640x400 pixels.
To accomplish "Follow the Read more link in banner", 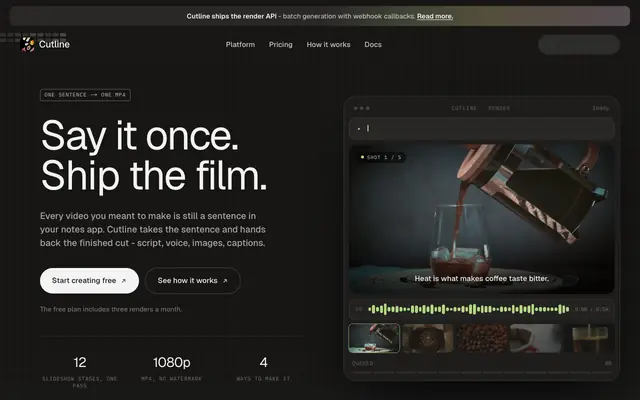I will (435, 16).
